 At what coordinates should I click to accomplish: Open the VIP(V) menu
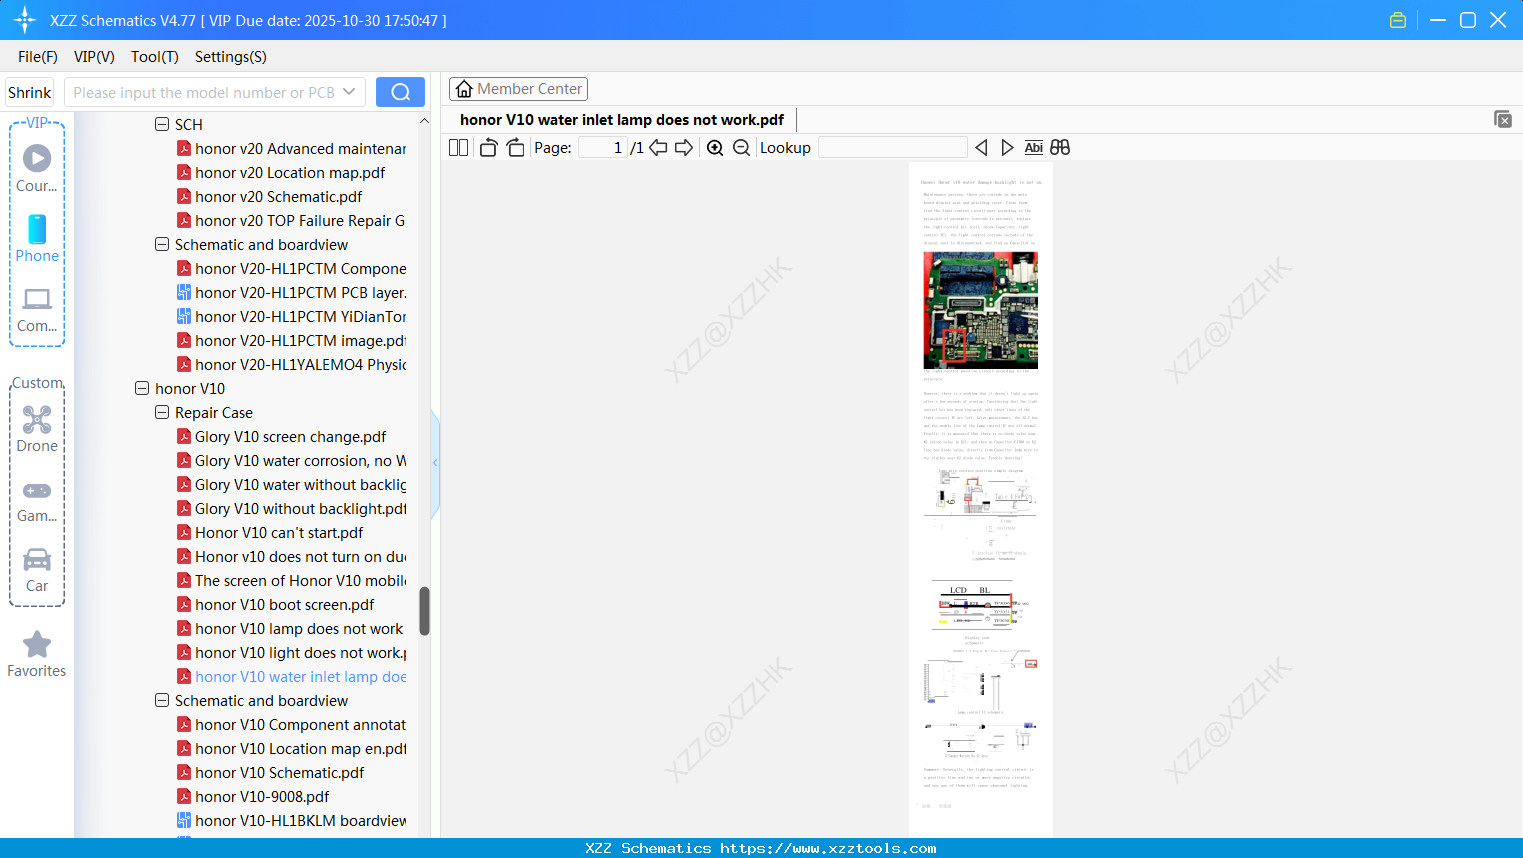click(94, 57)
